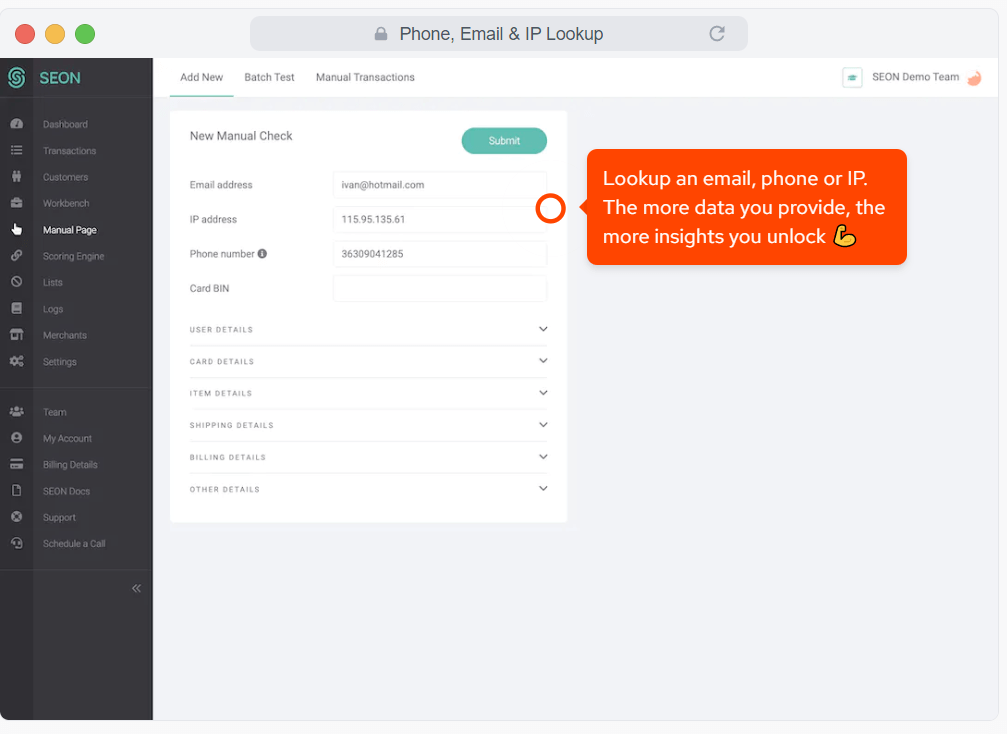Select Manual Page in the sidebar
The width and height of the screenshot is (1007, 734).
69,229
